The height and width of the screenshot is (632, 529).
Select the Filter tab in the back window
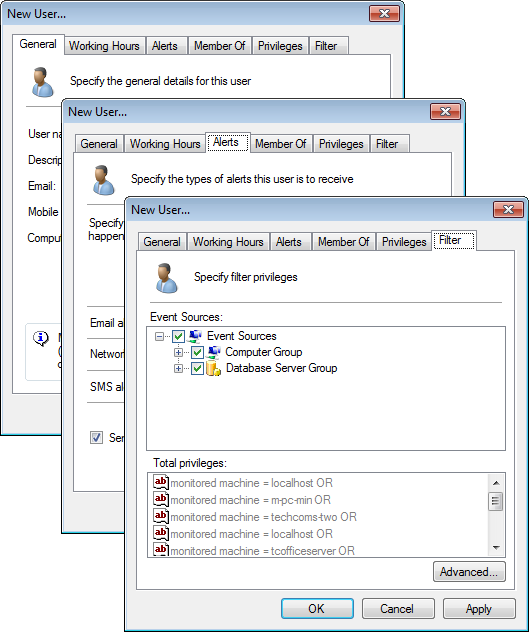click(x=329, y=46)
